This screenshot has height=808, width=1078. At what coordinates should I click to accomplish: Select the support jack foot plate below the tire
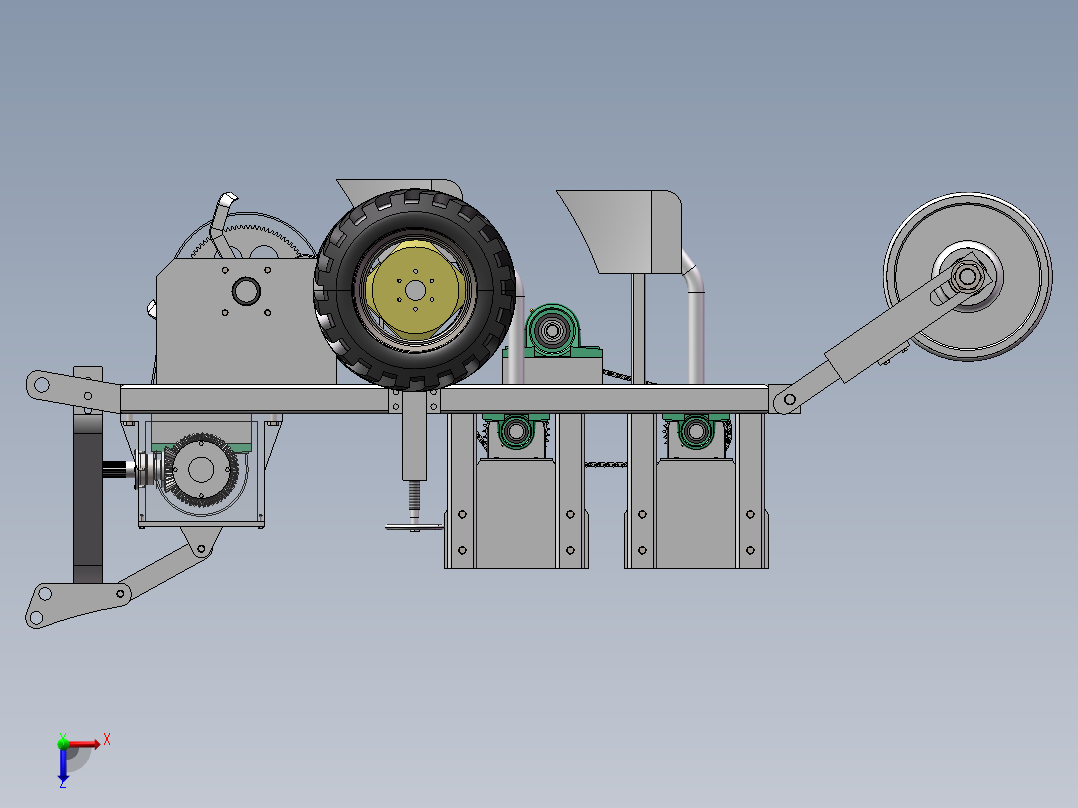tap(414, 527)
